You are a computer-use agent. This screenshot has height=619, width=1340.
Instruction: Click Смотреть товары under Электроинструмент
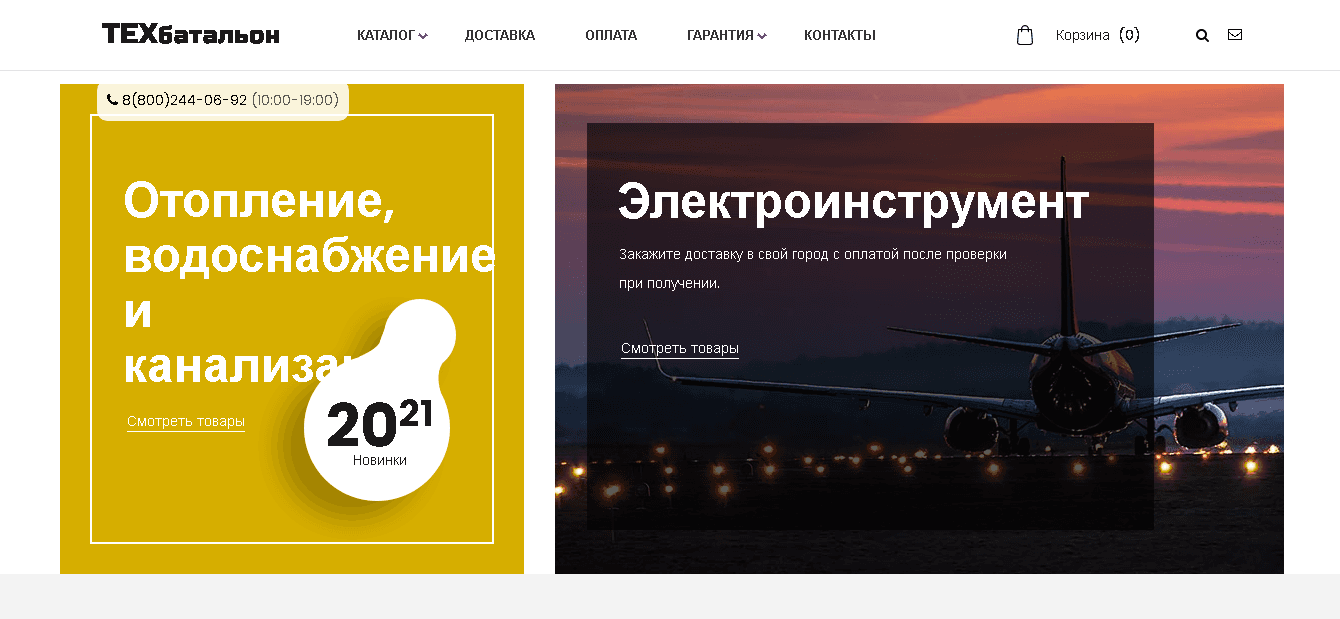tap(680, 349)
